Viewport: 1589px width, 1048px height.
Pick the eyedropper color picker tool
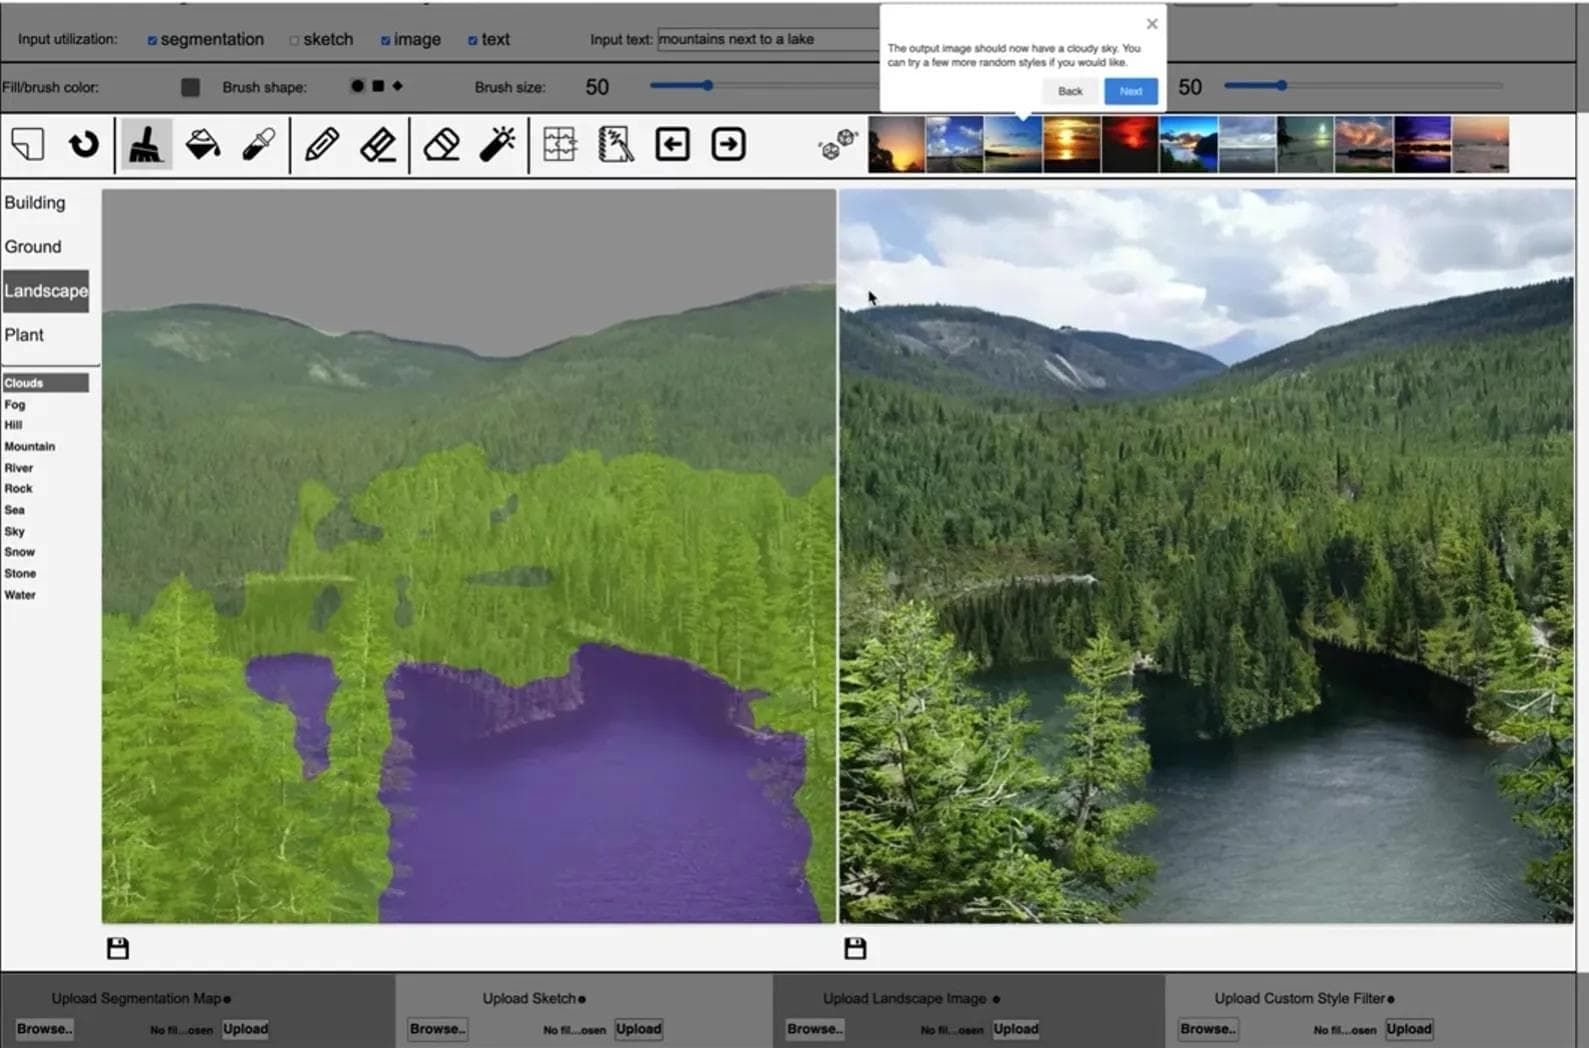[259, 144]
